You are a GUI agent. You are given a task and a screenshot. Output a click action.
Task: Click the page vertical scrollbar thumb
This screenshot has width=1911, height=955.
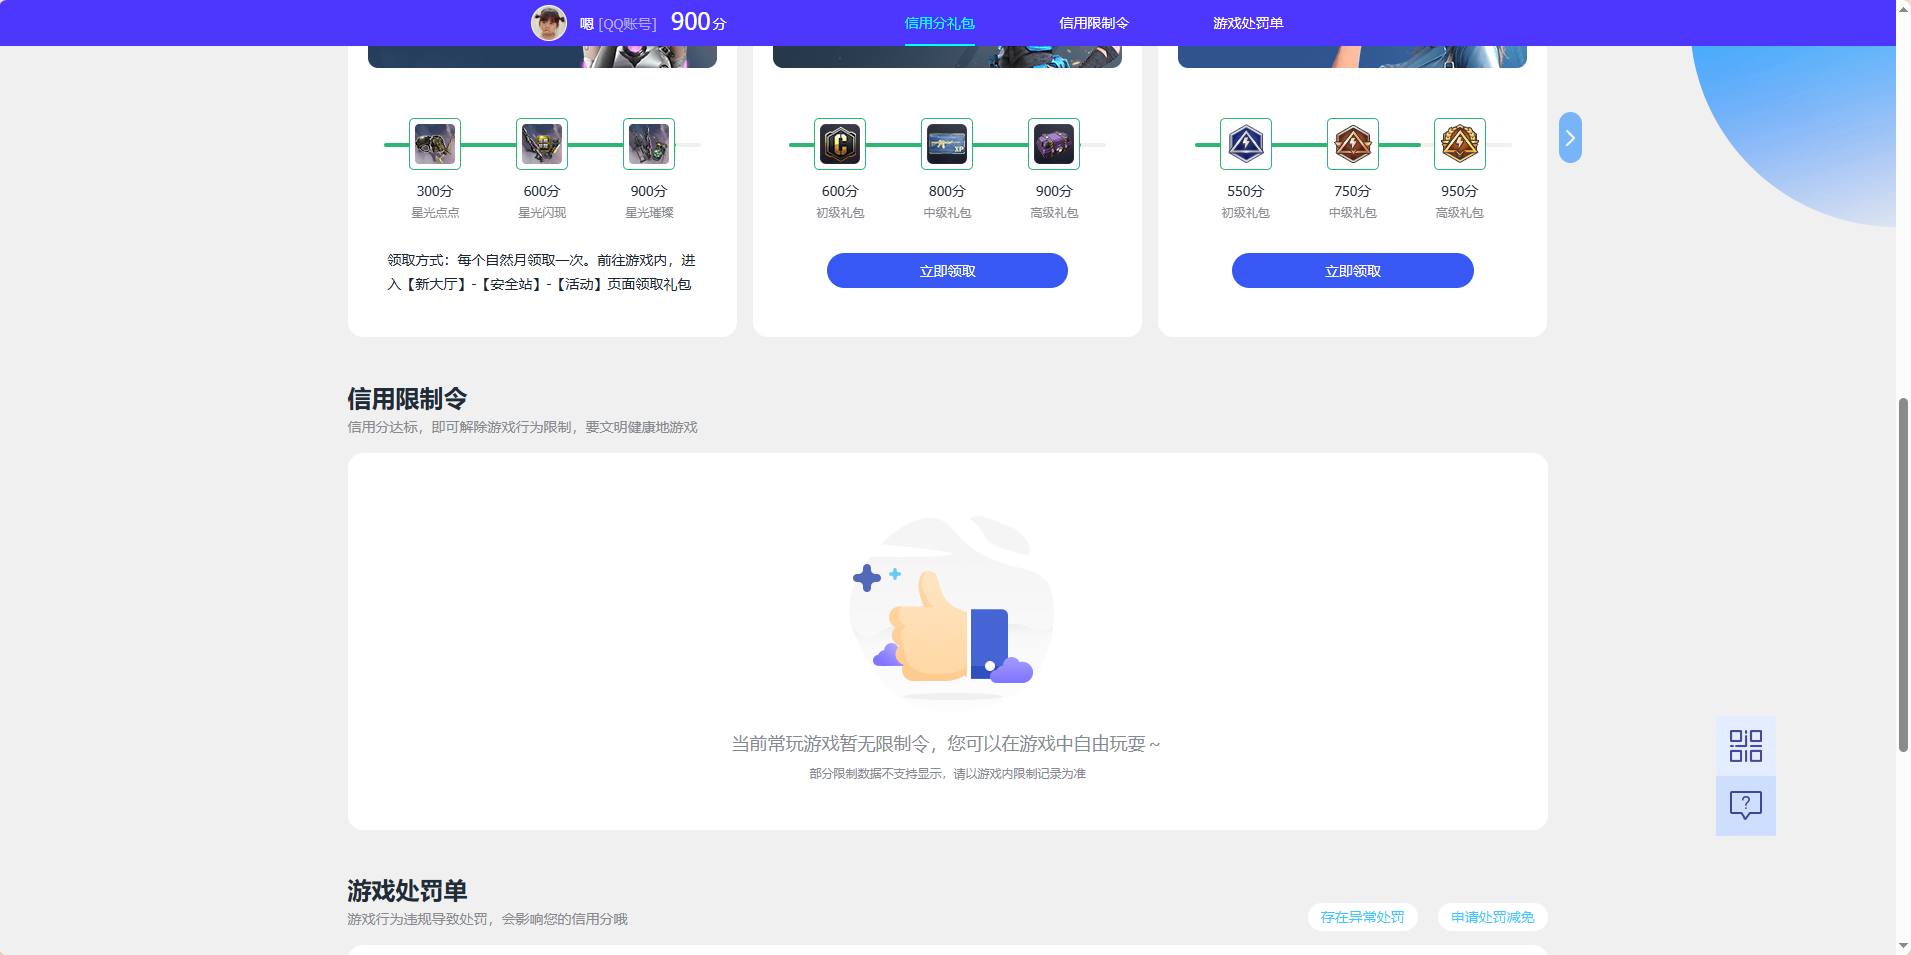[1903, 575]
